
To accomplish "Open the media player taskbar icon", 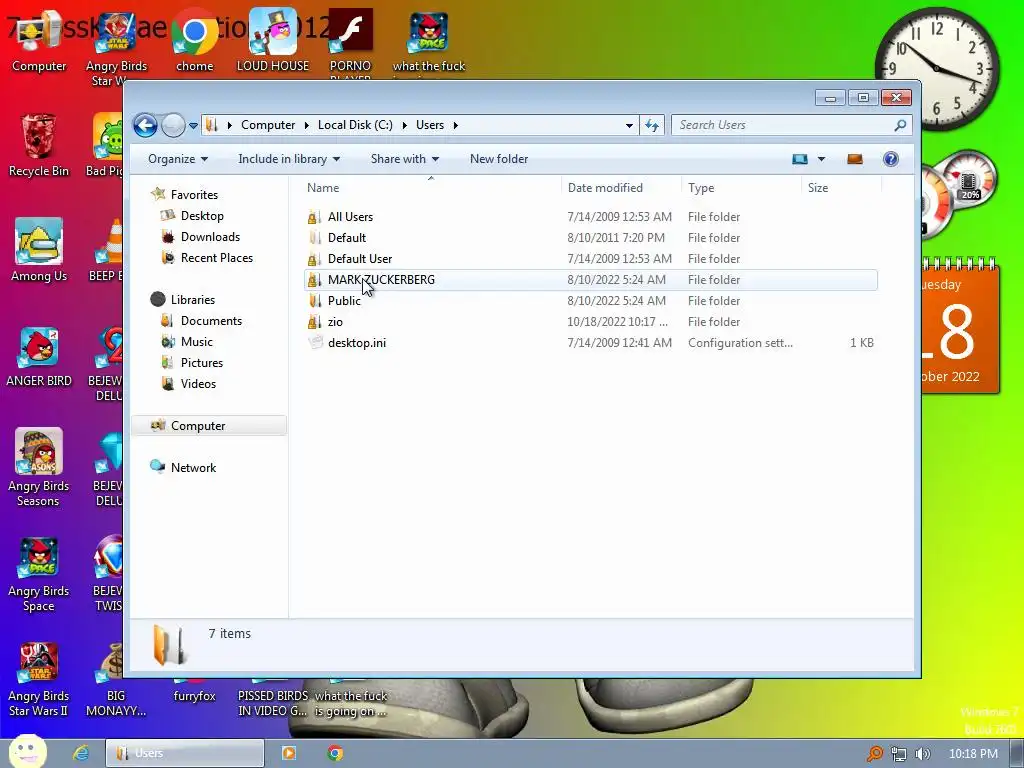I will tap(288, 753).
